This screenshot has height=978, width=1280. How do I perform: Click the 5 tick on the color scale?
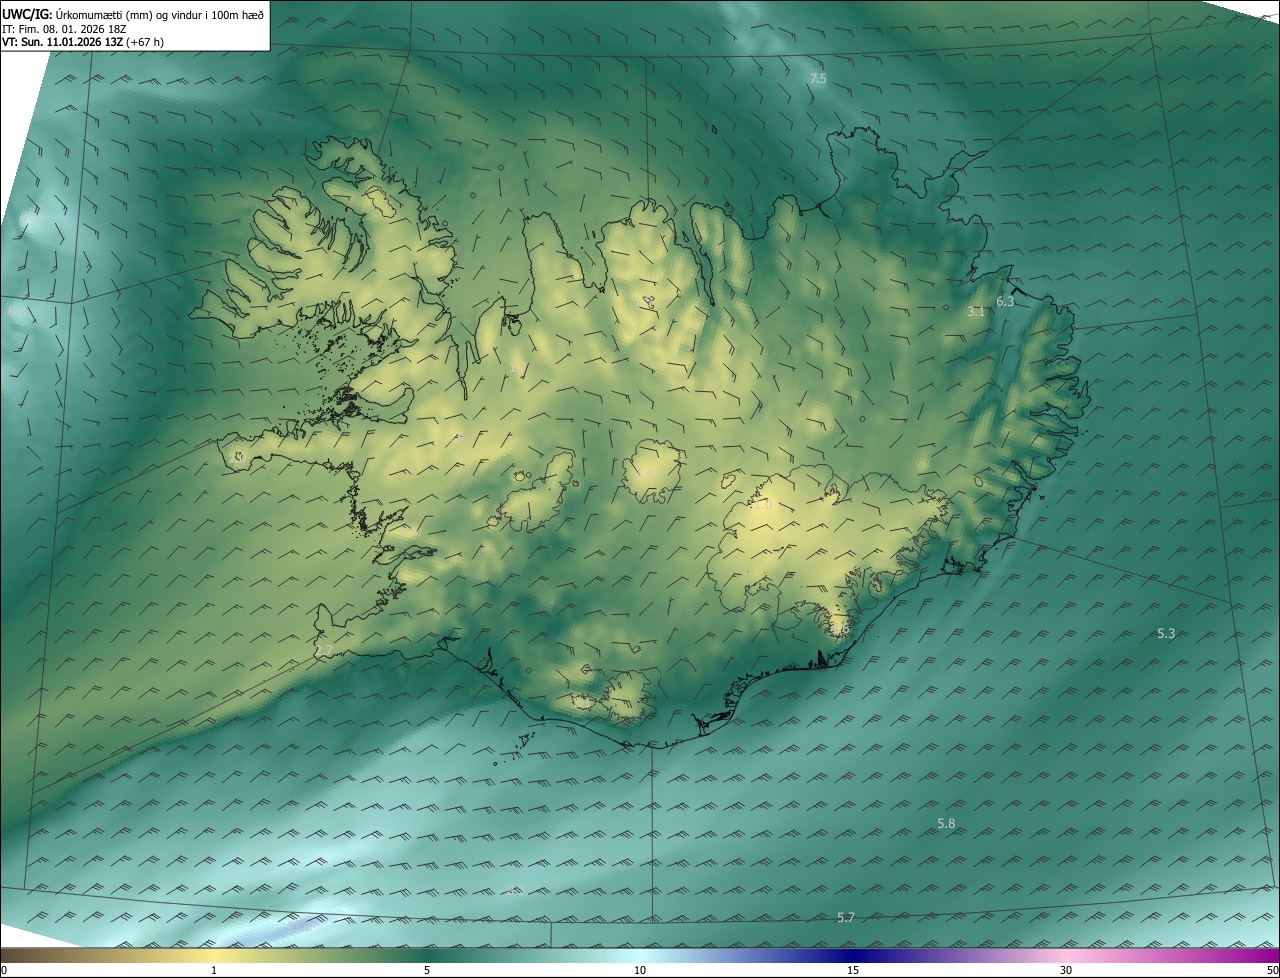(427, 970)
